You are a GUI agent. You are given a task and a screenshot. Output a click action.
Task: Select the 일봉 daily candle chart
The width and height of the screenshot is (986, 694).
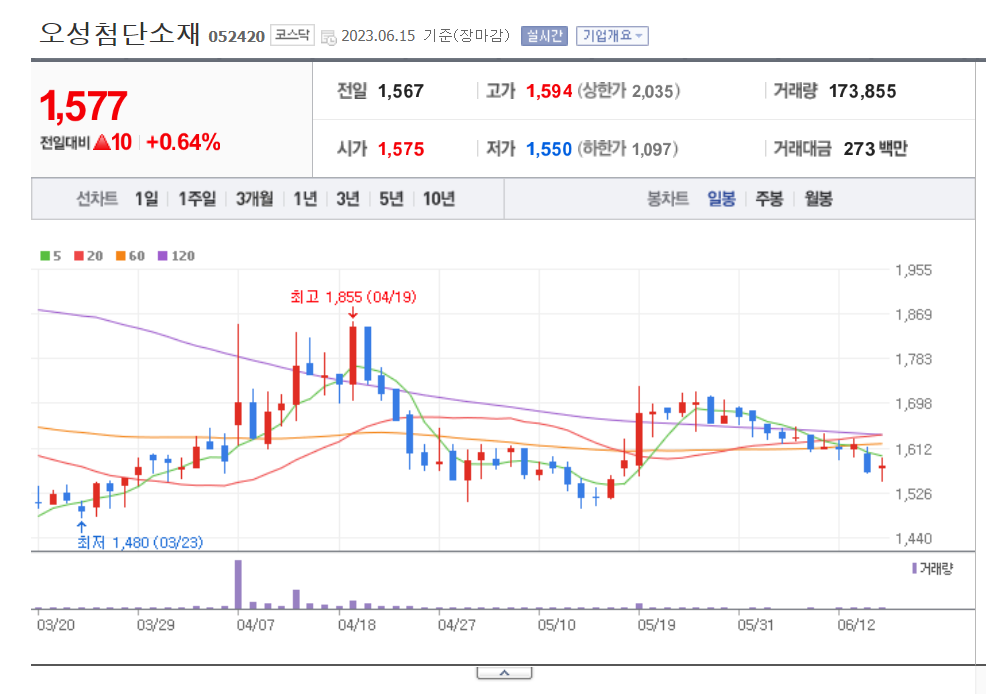coord(721,199)
